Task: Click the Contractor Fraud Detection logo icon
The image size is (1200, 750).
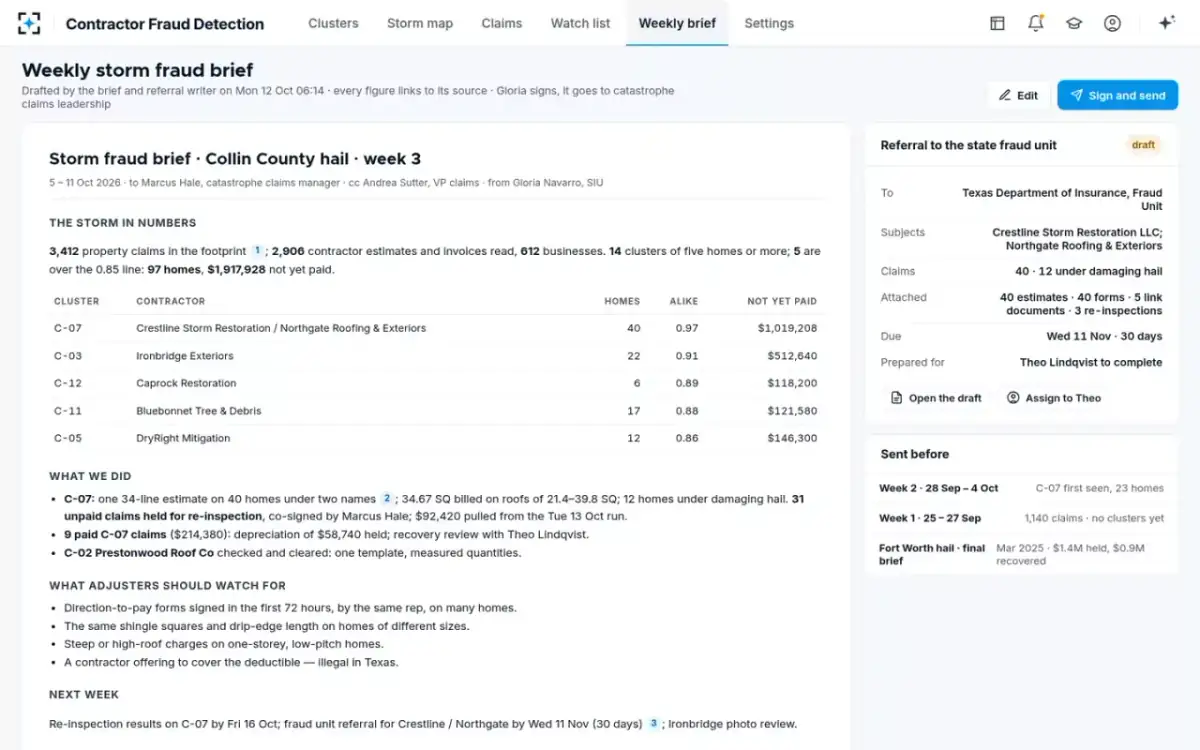Action: (x=29, y=23)
